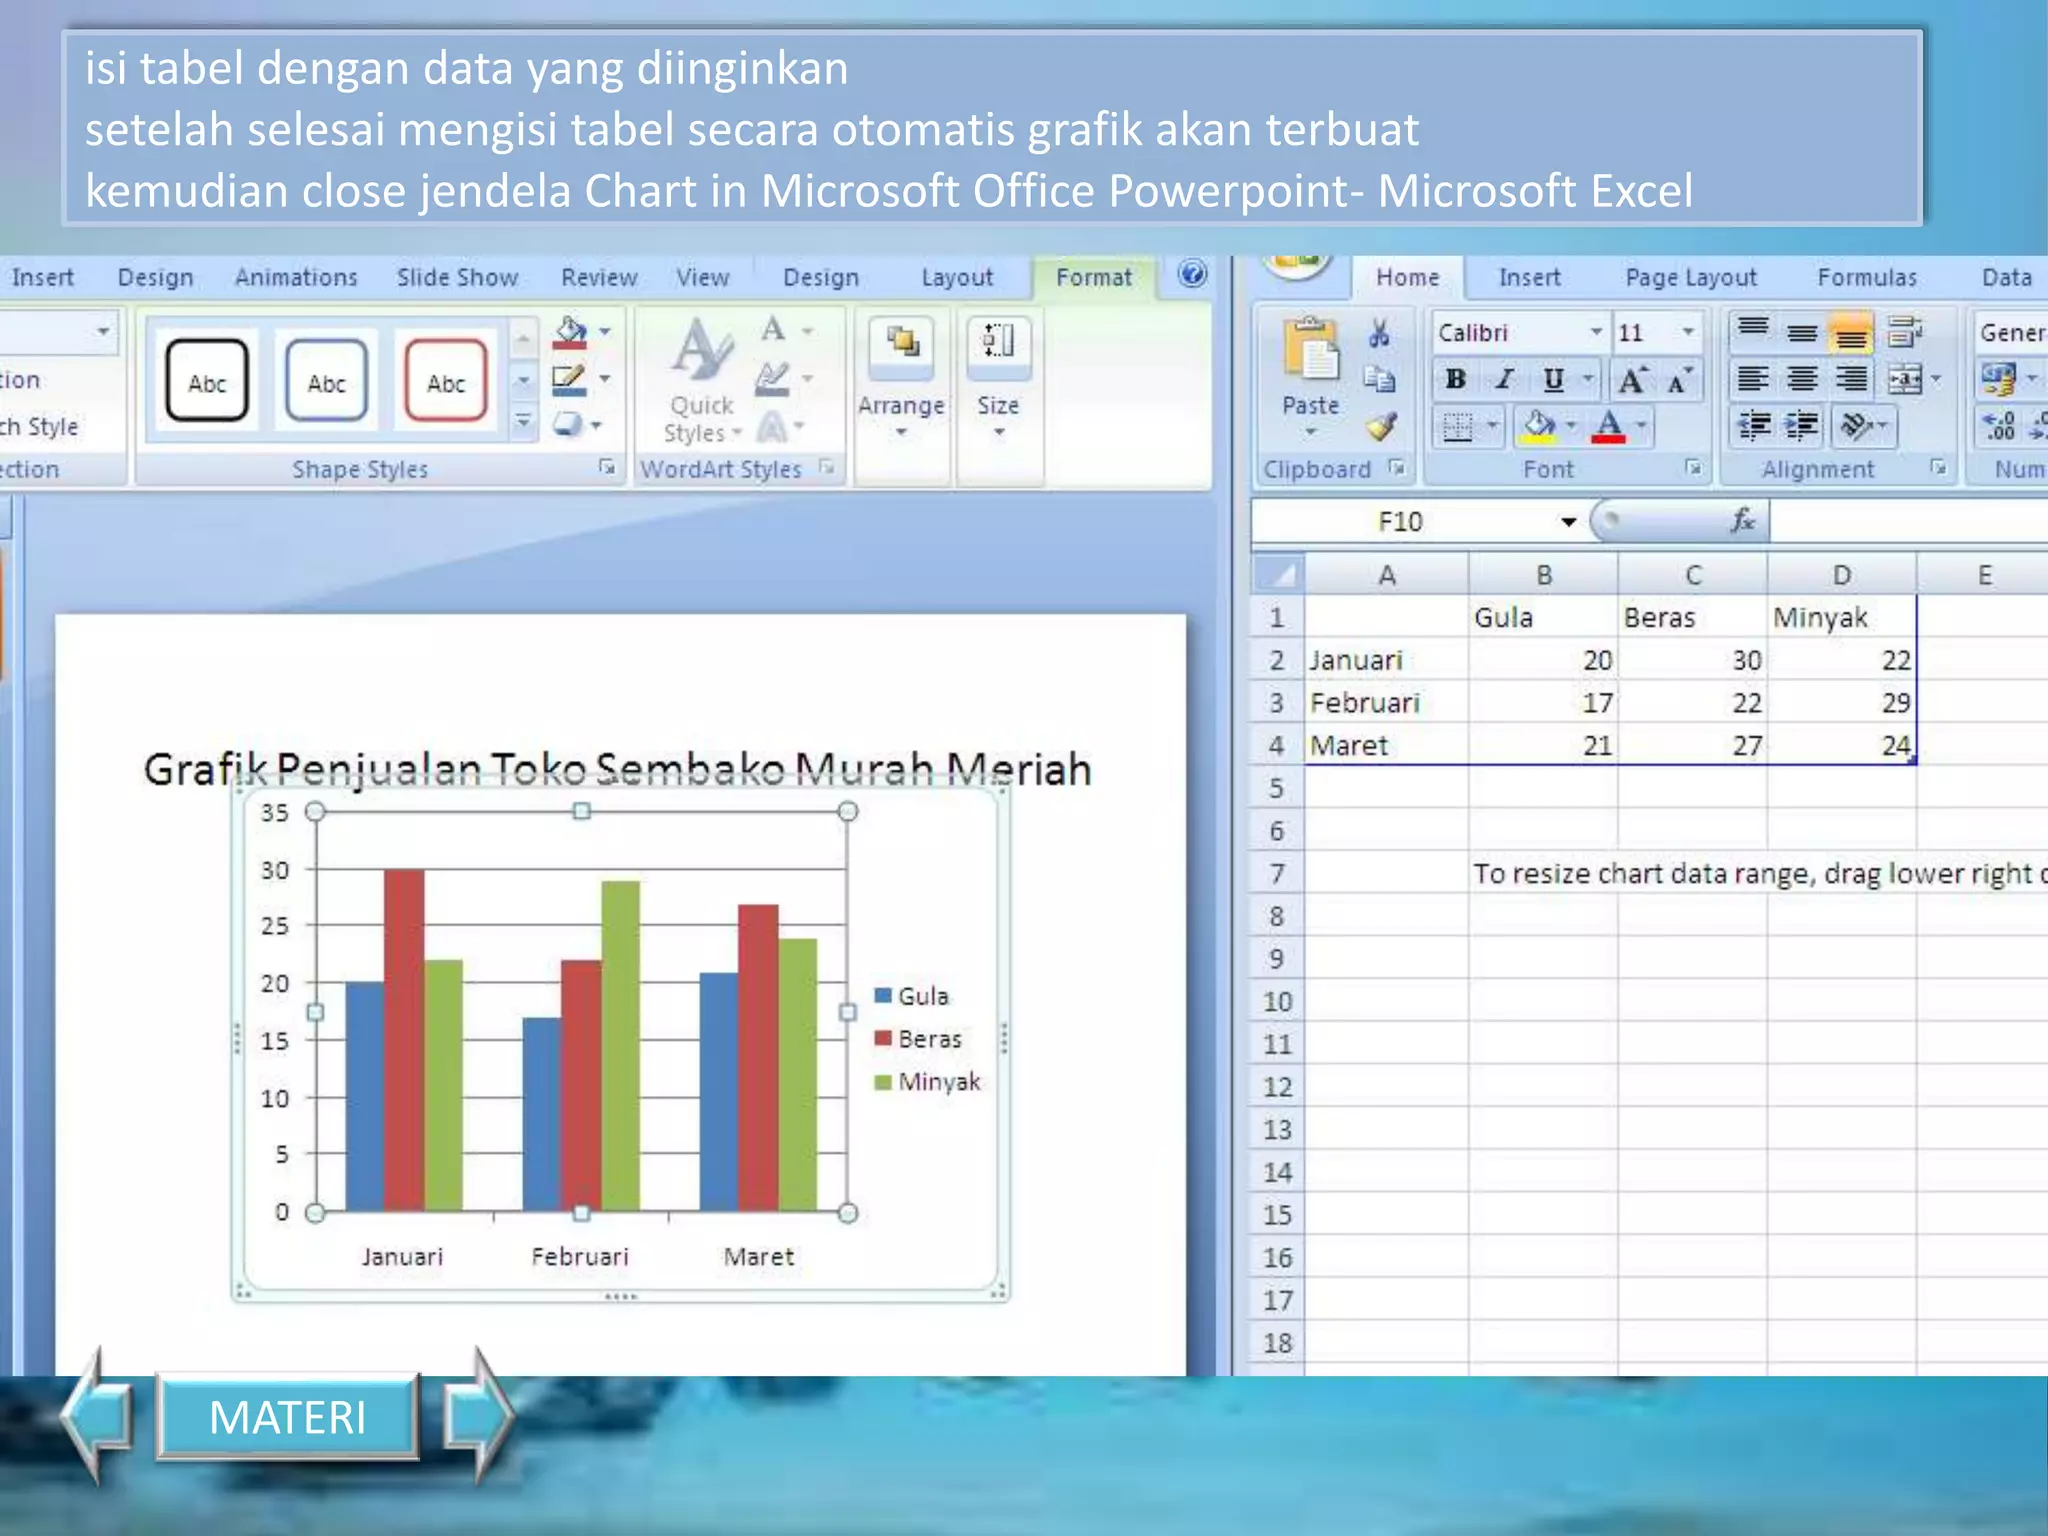Click the MATERI button
This screenshot has width=2048, height=1536.
coord(287,1417)
